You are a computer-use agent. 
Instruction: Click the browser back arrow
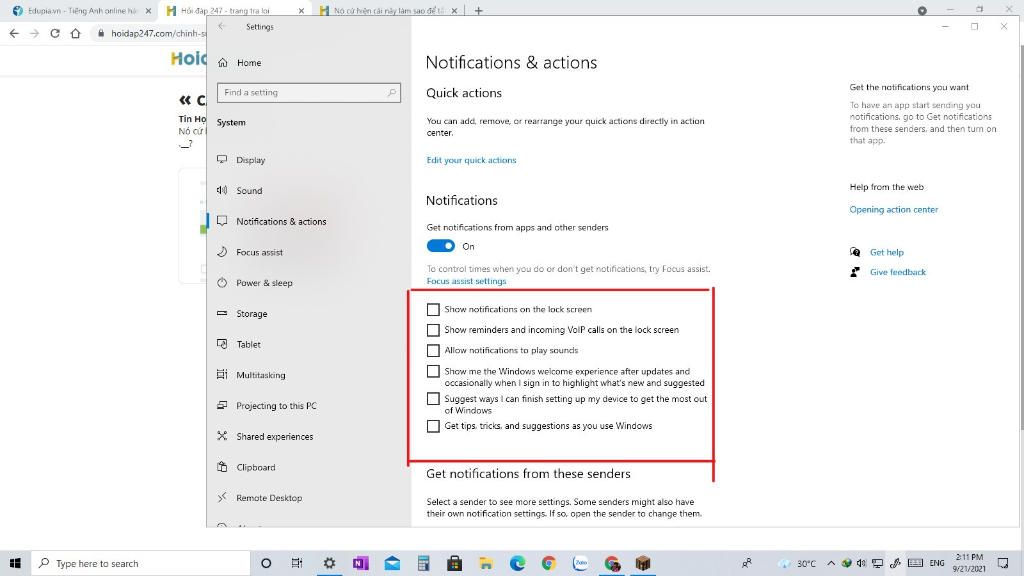coord(14,33)
